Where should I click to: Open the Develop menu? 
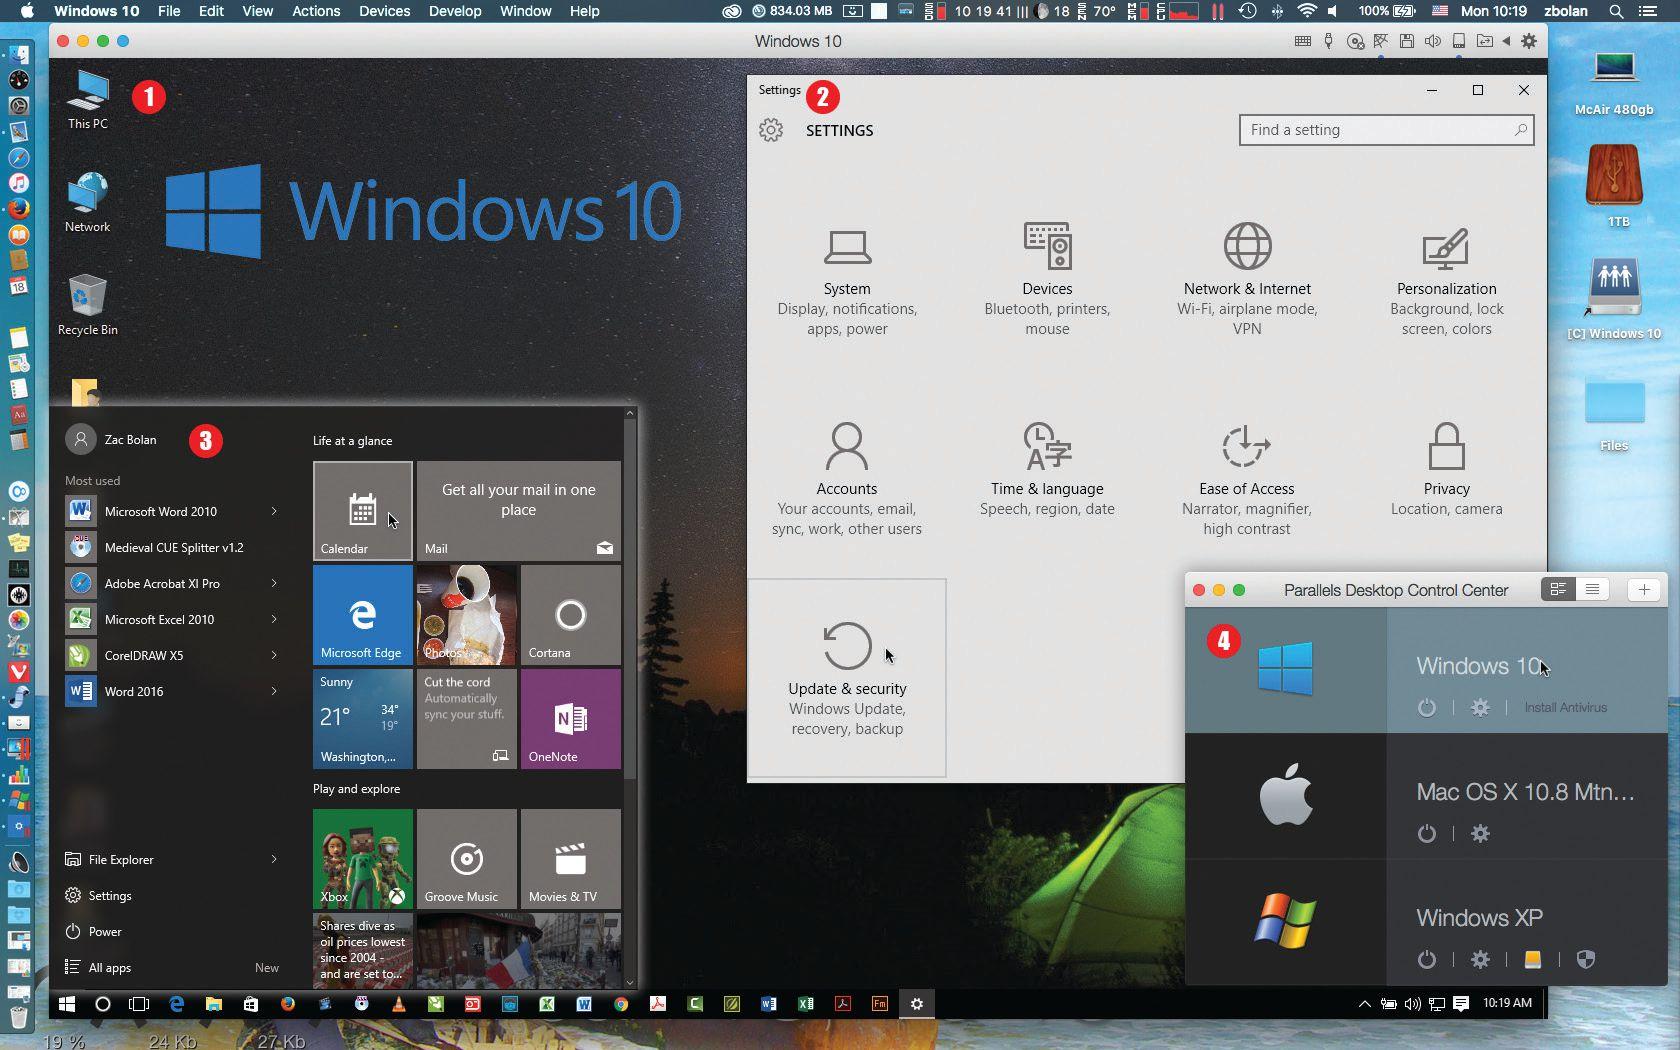(x=455, y=11)
